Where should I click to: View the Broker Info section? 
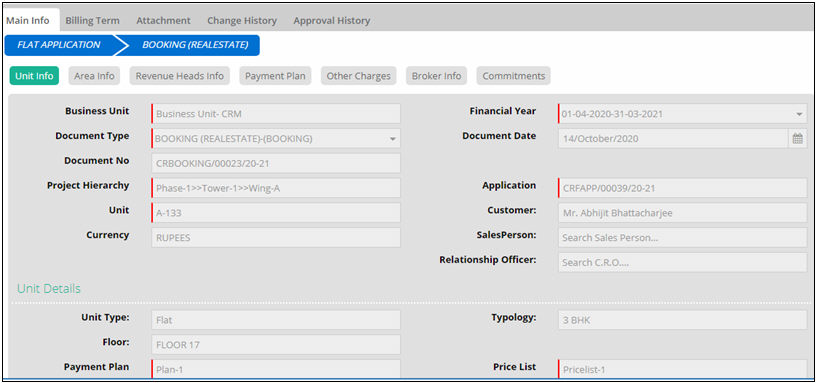click(436, 76)
